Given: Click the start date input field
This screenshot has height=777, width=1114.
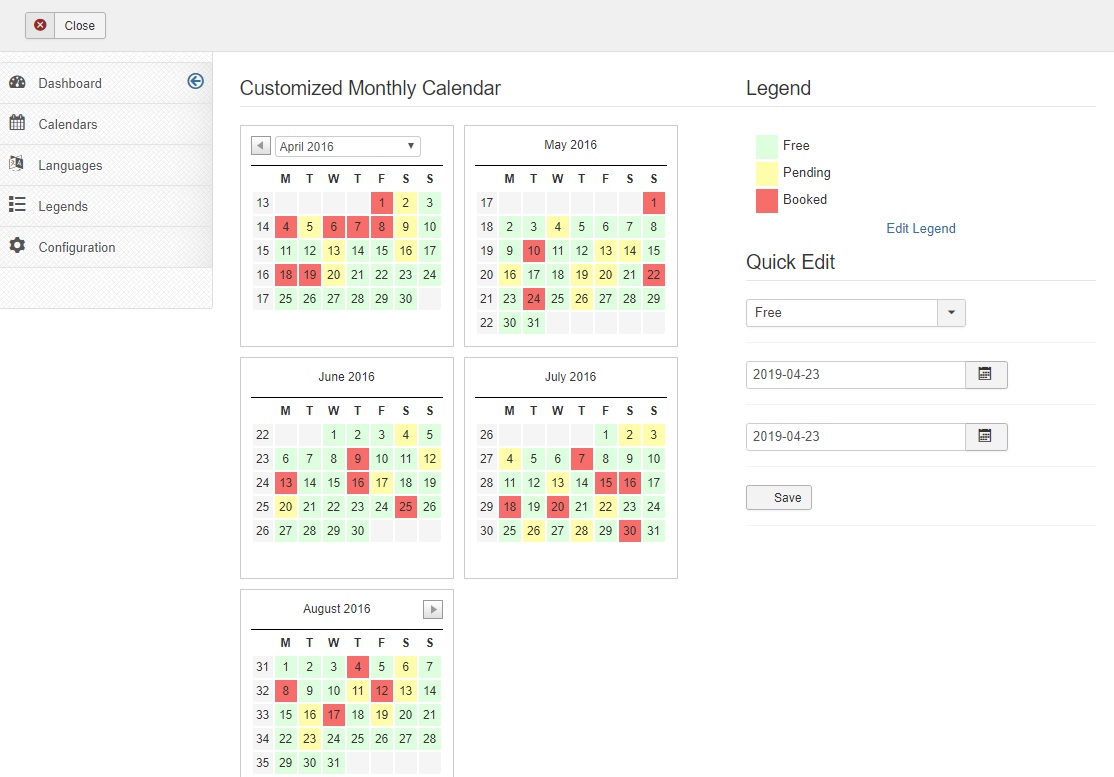Looking at the screenshot, I should tap(855, 375).
